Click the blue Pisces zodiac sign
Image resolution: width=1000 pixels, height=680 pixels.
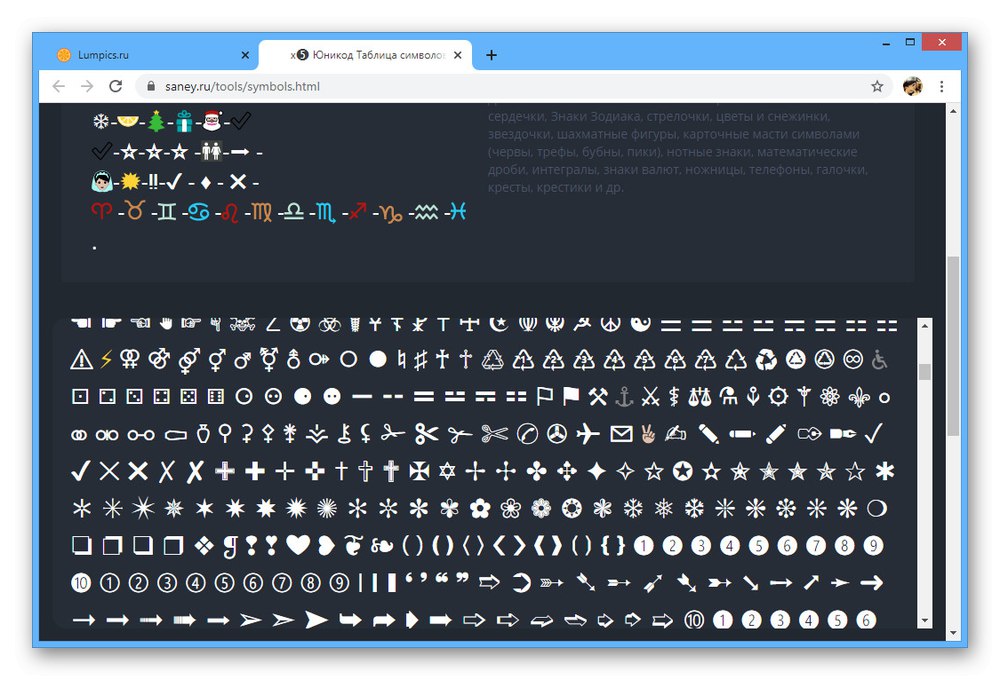(458, 211)
